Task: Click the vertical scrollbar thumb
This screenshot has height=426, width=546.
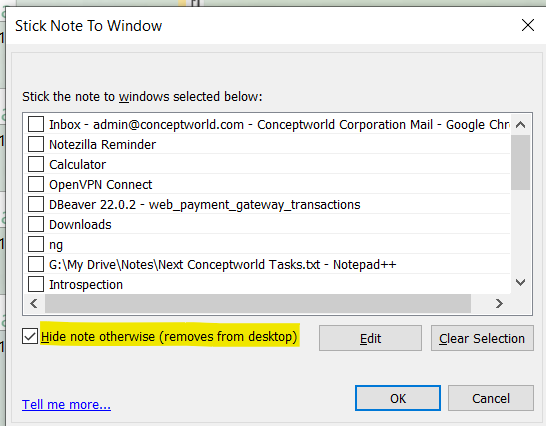Action: coord(521,163)
